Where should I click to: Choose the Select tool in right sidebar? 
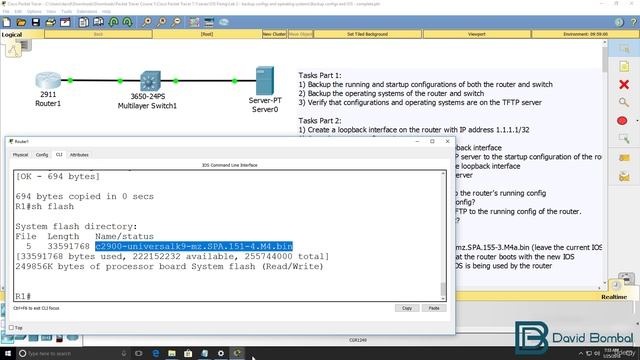pos(624,49)
